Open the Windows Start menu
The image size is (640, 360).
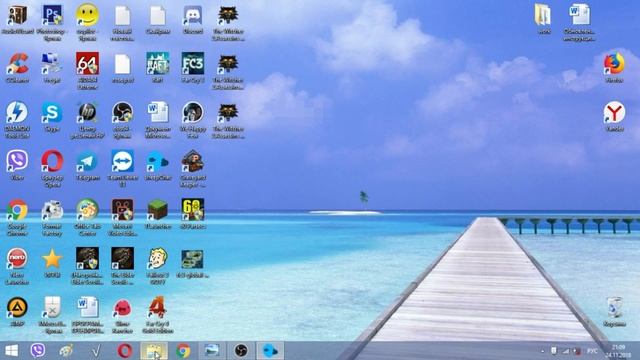11,351
